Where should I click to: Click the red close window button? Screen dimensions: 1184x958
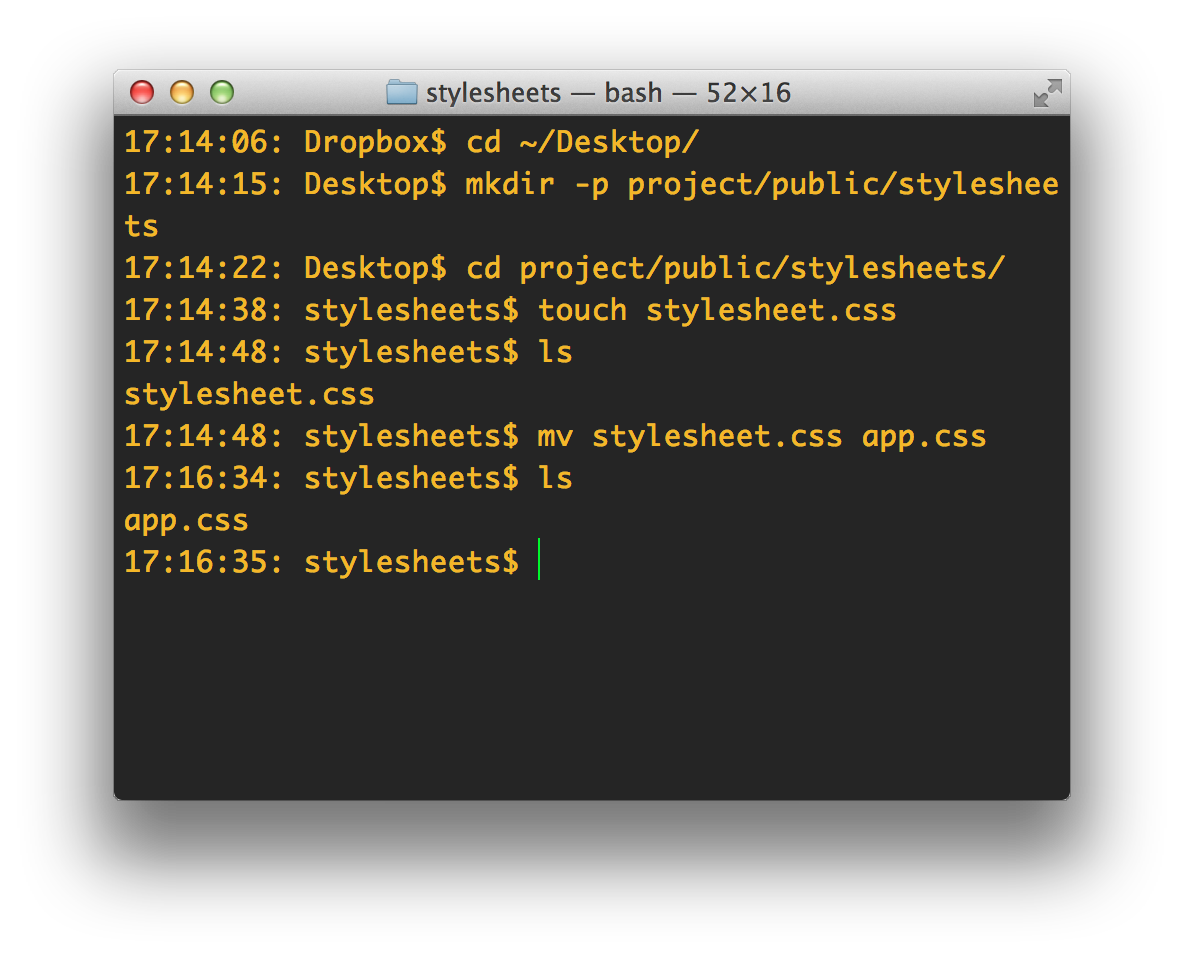[x=142, y=92]
